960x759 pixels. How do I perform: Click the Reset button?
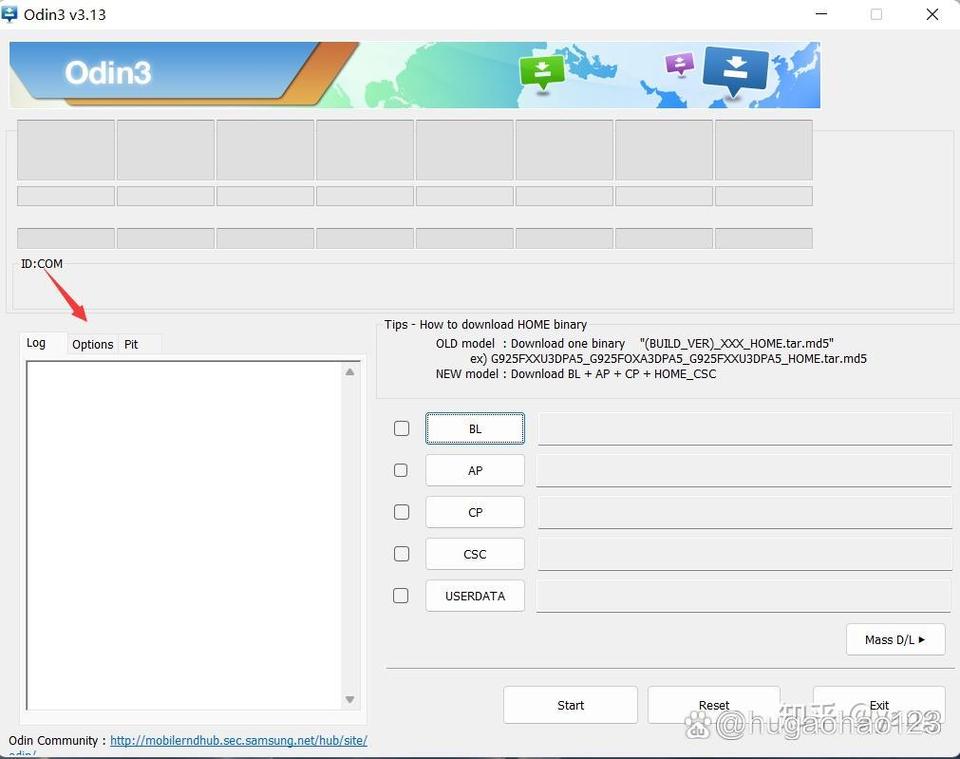click(714, 705)
